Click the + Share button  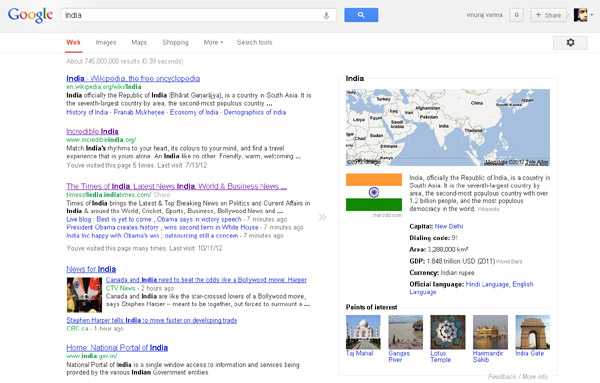[548, 15]
